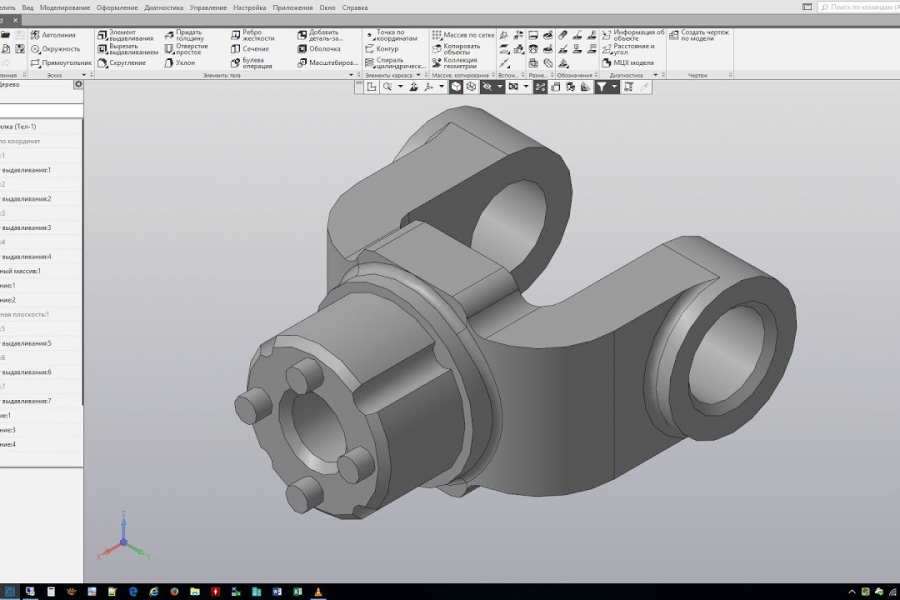Screen dimensions: 900x600
Task: Click Добавить деталь-заготовку command
Action: coord(320,36)
